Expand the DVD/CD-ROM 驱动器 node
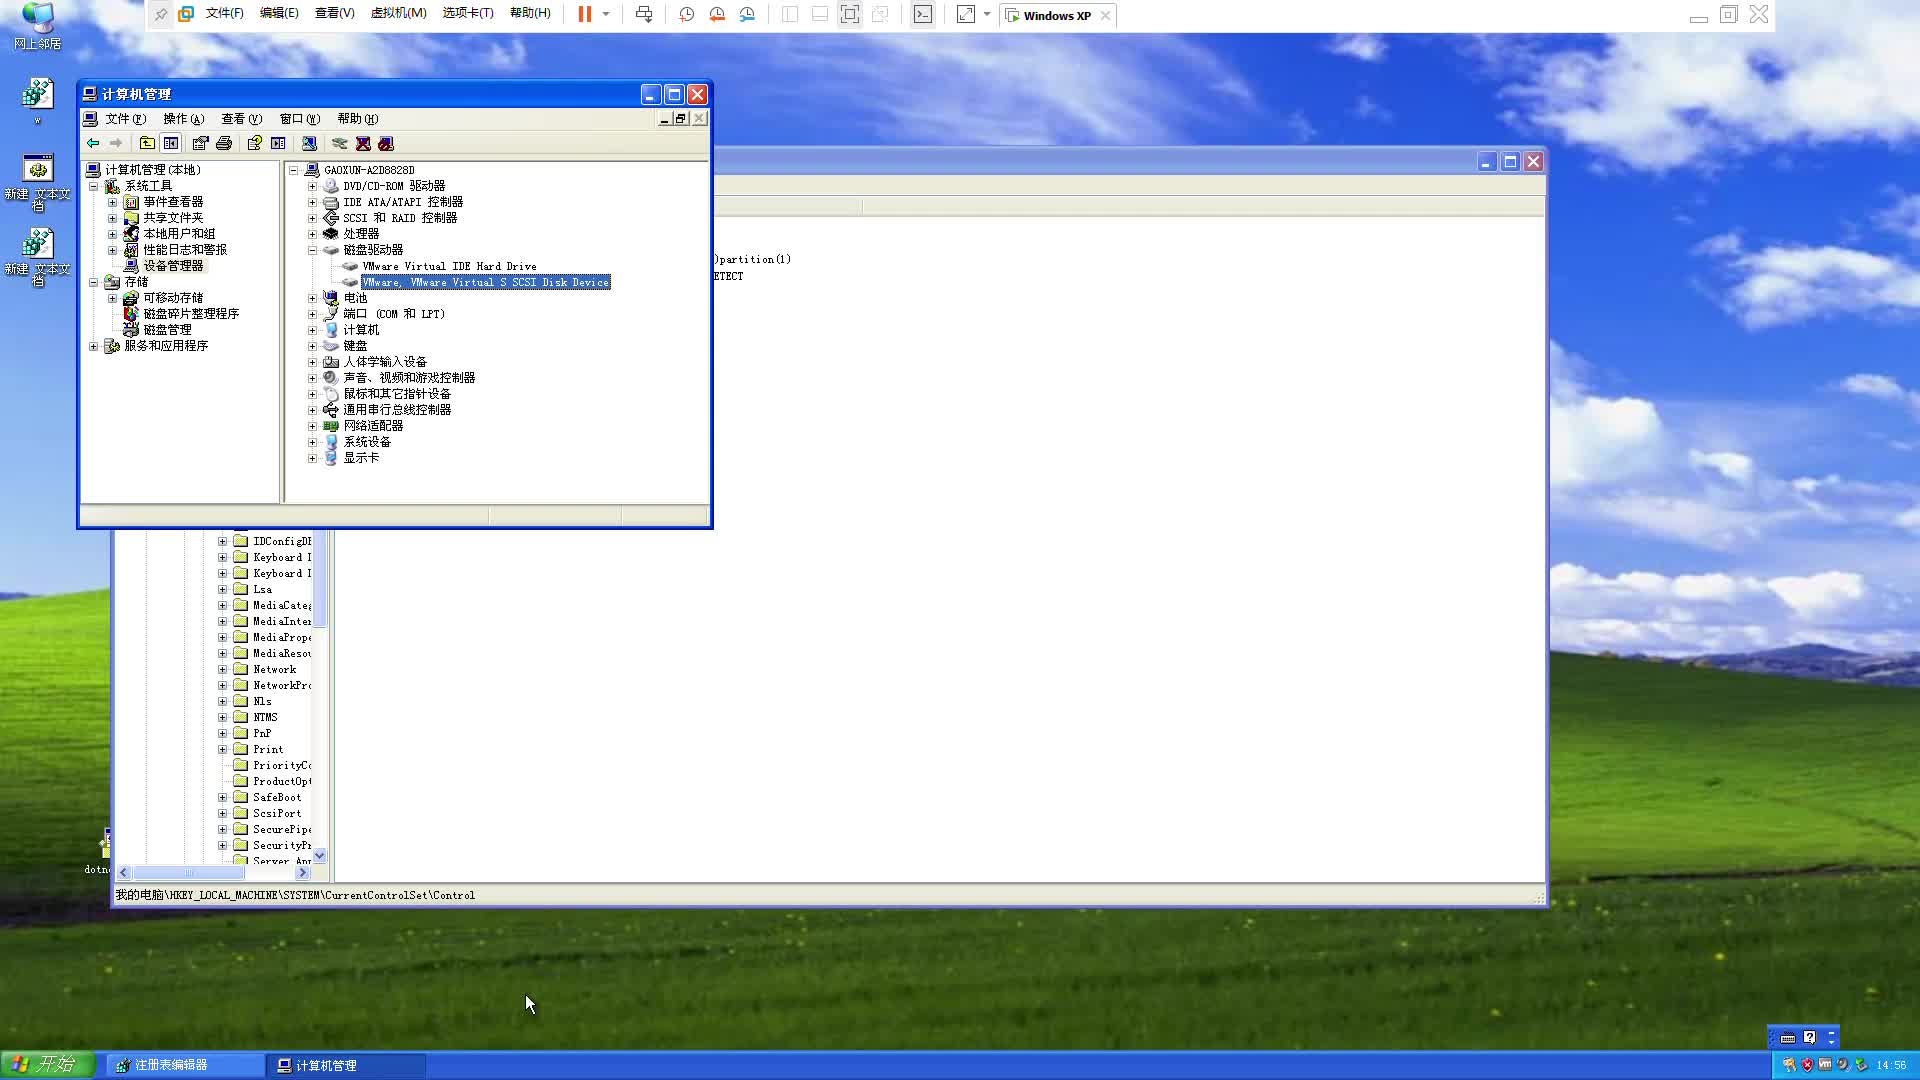1920x1080 pixels. [312, 186]
